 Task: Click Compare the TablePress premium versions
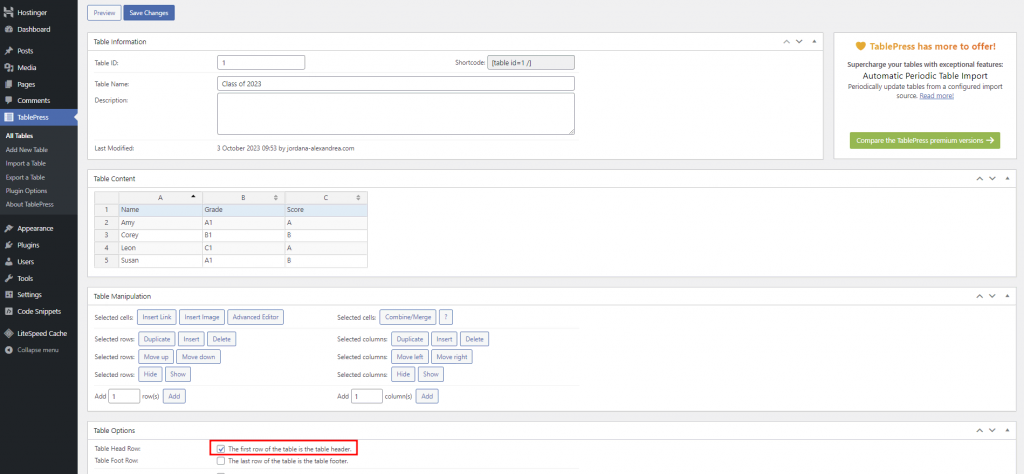tap(924, 140)
